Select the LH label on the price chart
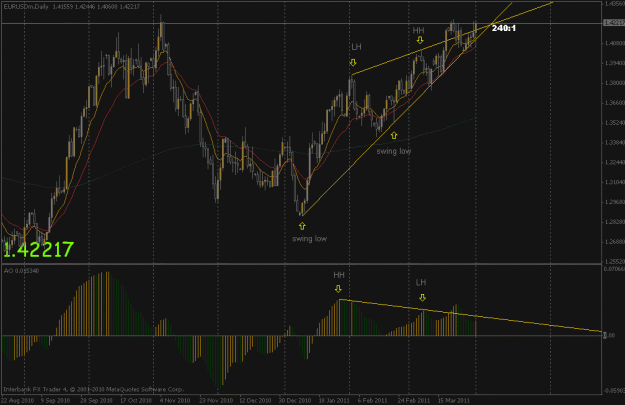The height and width of the screenshot is (405, 625). click(356, 47)
